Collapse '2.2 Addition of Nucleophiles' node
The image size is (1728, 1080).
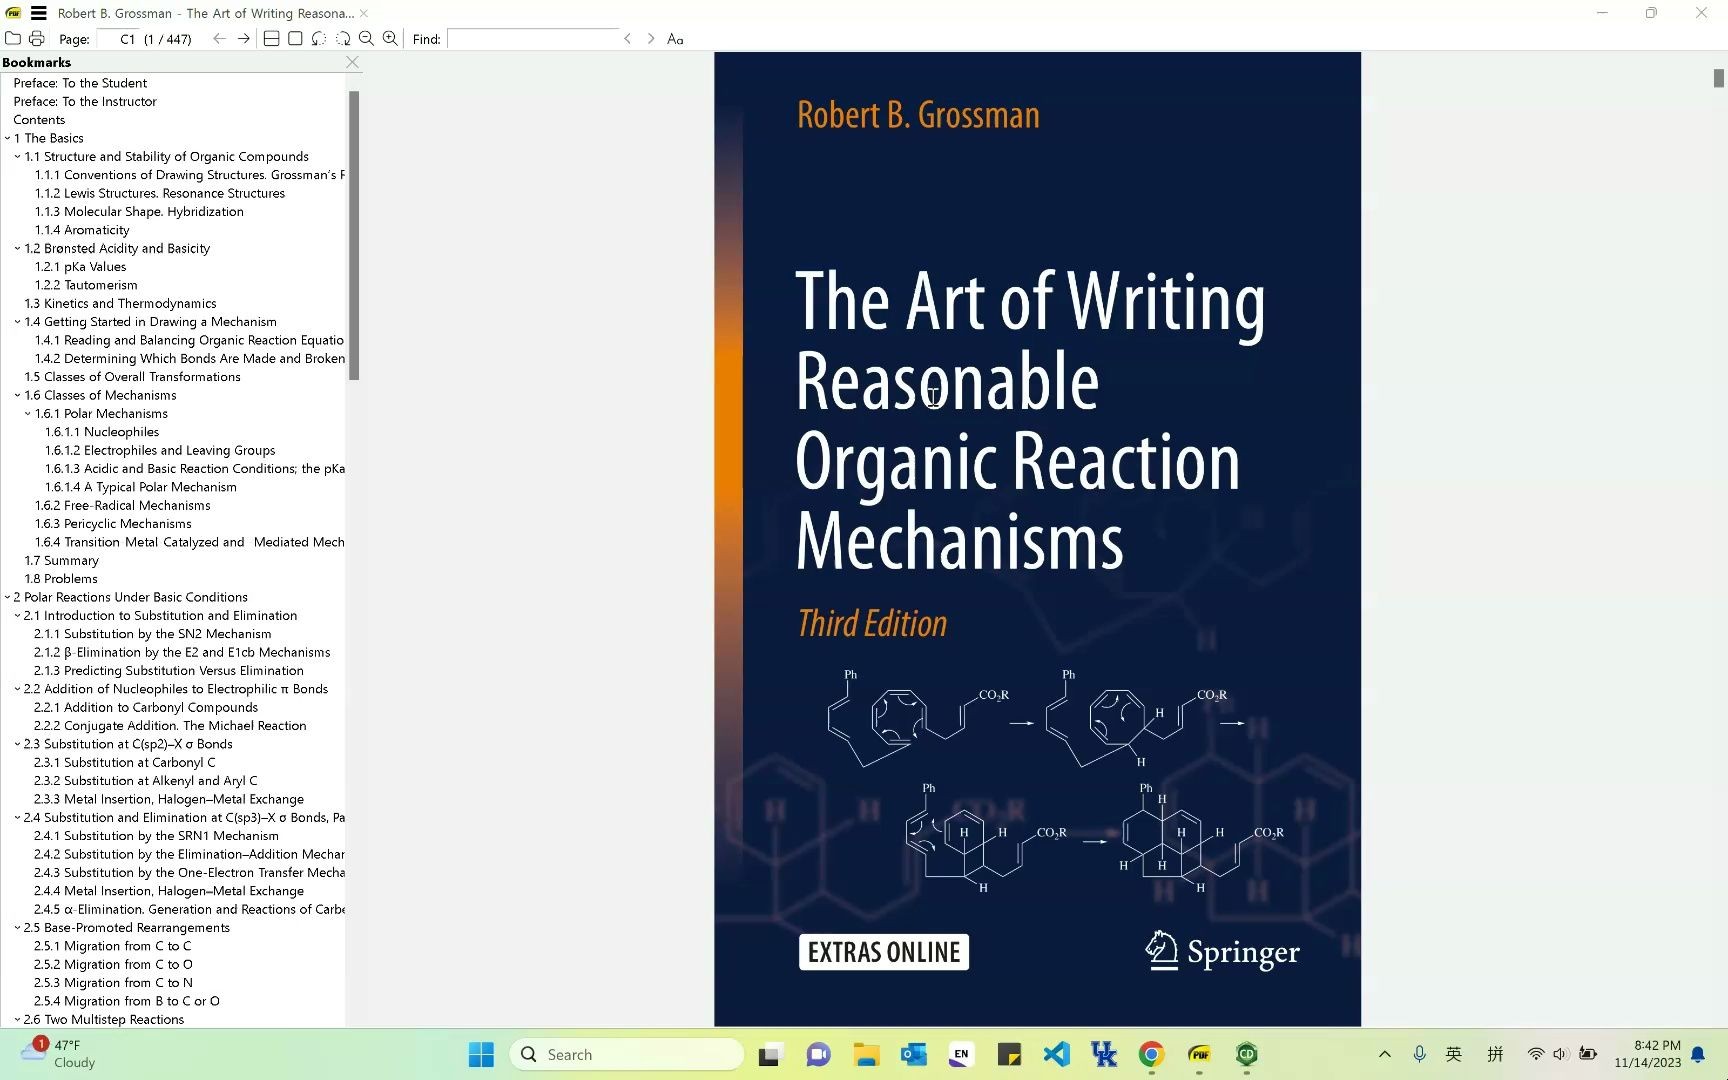(x=17, y=689)
